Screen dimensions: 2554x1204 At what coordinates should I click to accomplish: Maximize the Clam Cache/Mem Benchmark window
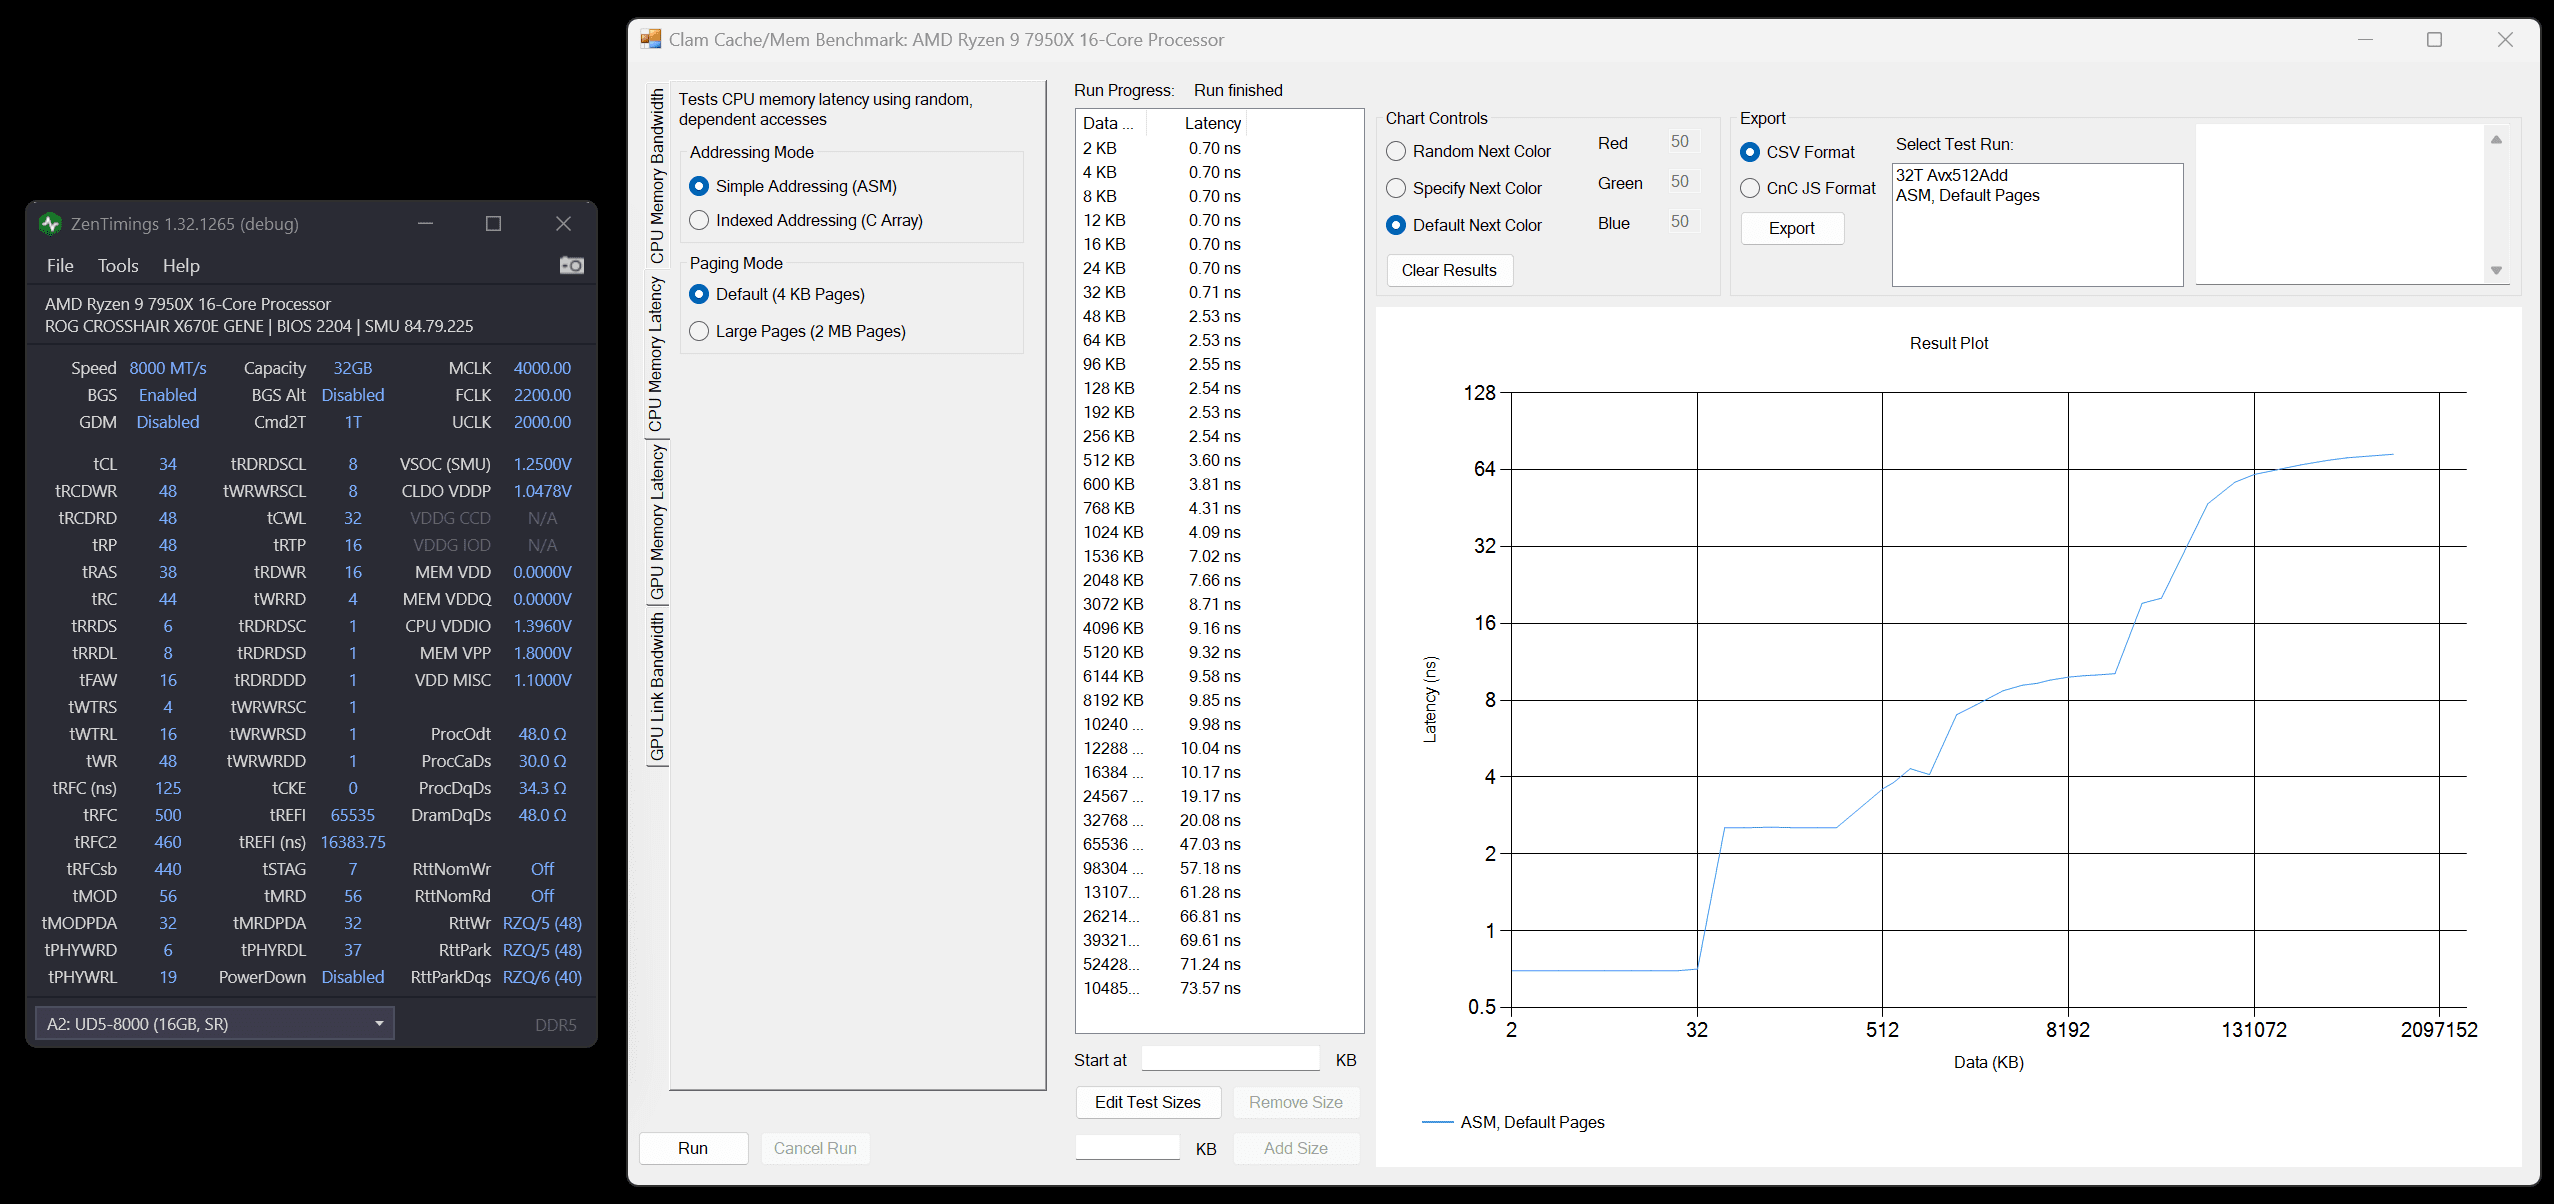pyautogui.click(x=2434, y=40)
